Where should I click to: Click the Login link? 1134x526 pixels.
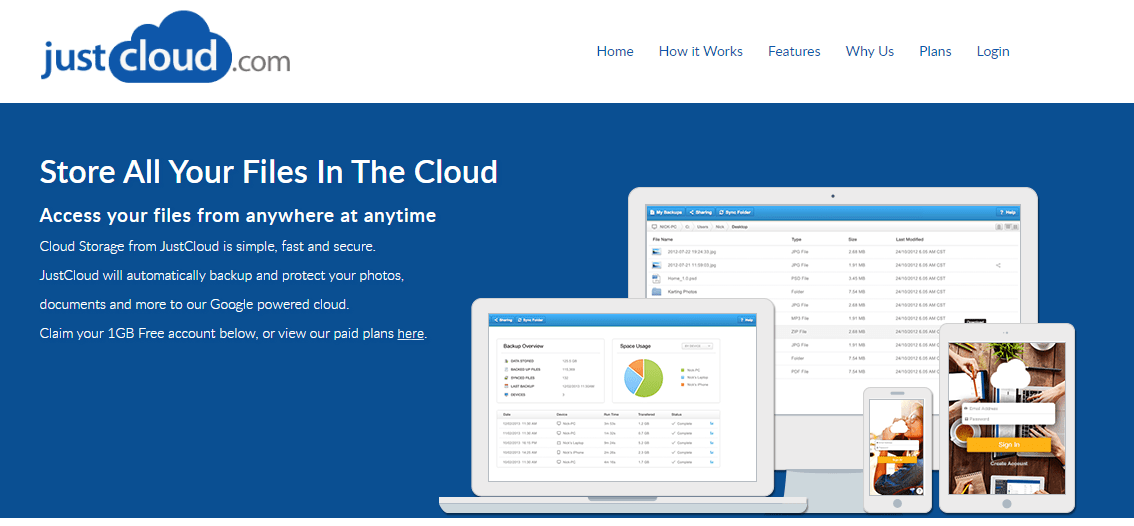[993, 51]
